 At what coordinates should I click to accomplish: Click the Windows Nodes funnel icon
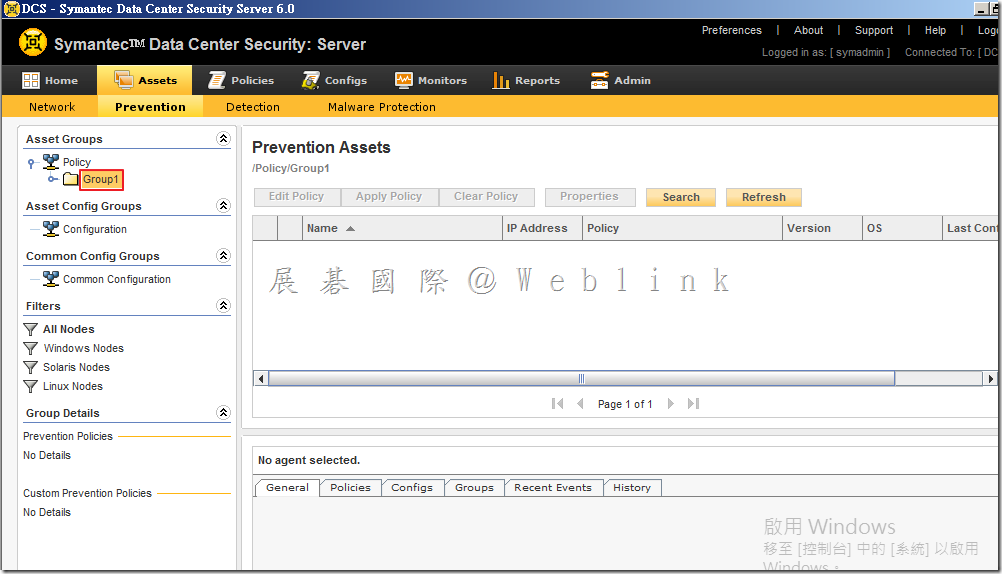(x=30, y=348)
